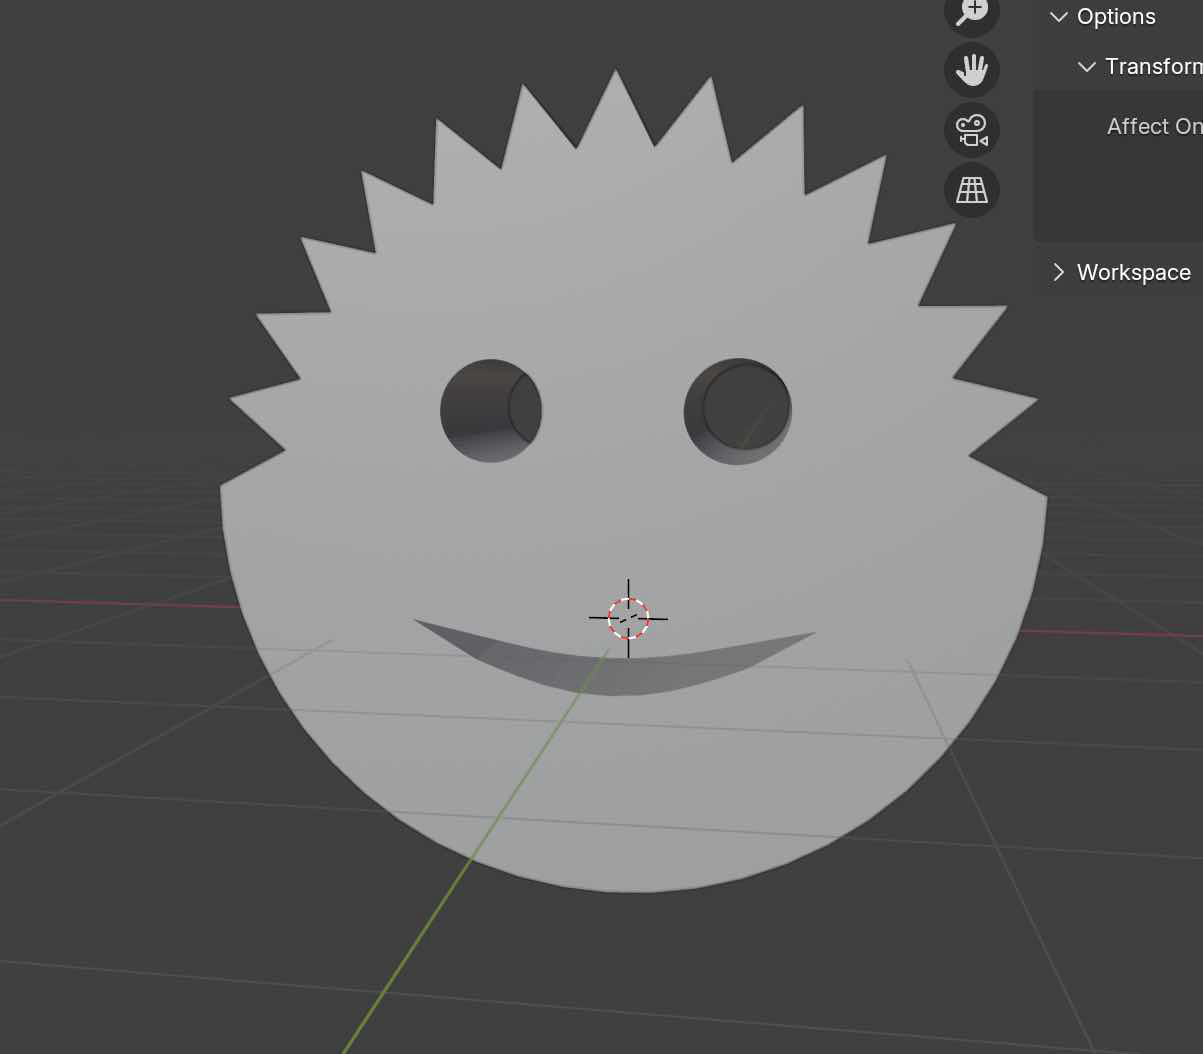Click the right eye hole of the face
1203x1054 pixels.
coord(738,411)
